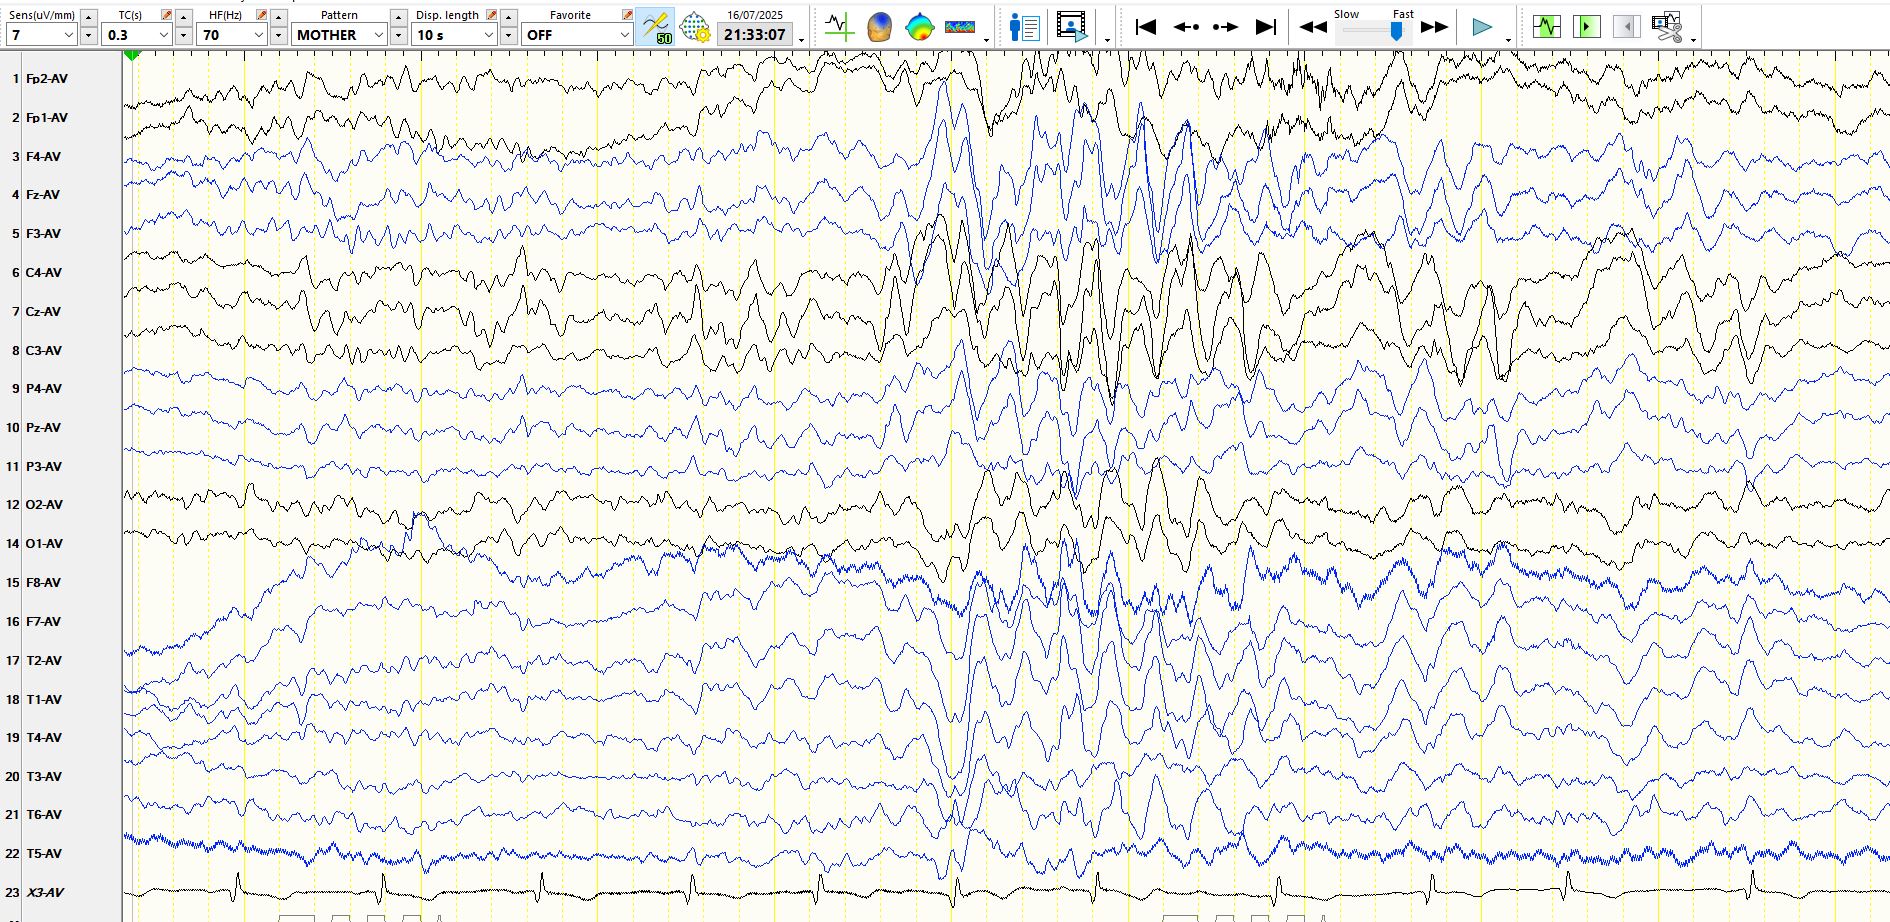Open the 3D head model view

tap(879, 27)
